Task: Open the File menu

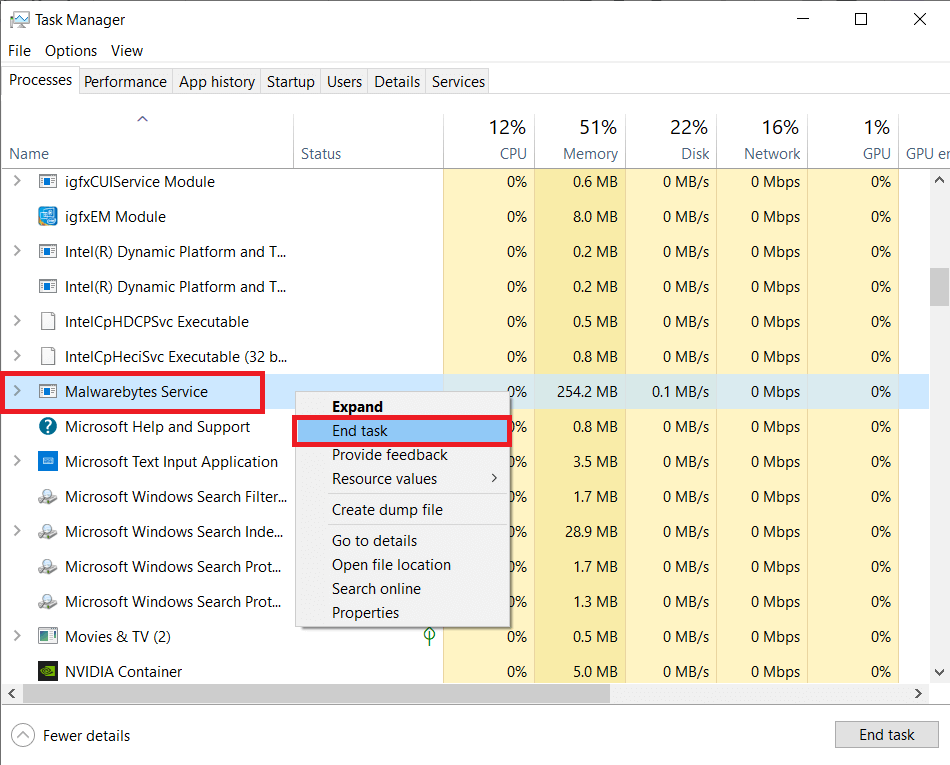Action: click(19, 51)
